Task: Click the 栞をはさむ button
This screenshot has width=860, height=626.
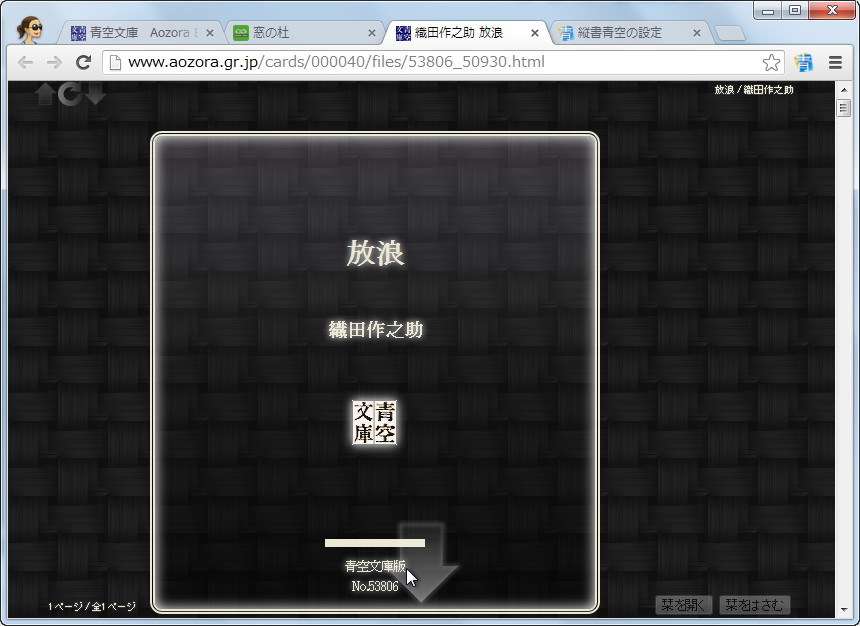Action: (755, 605)
